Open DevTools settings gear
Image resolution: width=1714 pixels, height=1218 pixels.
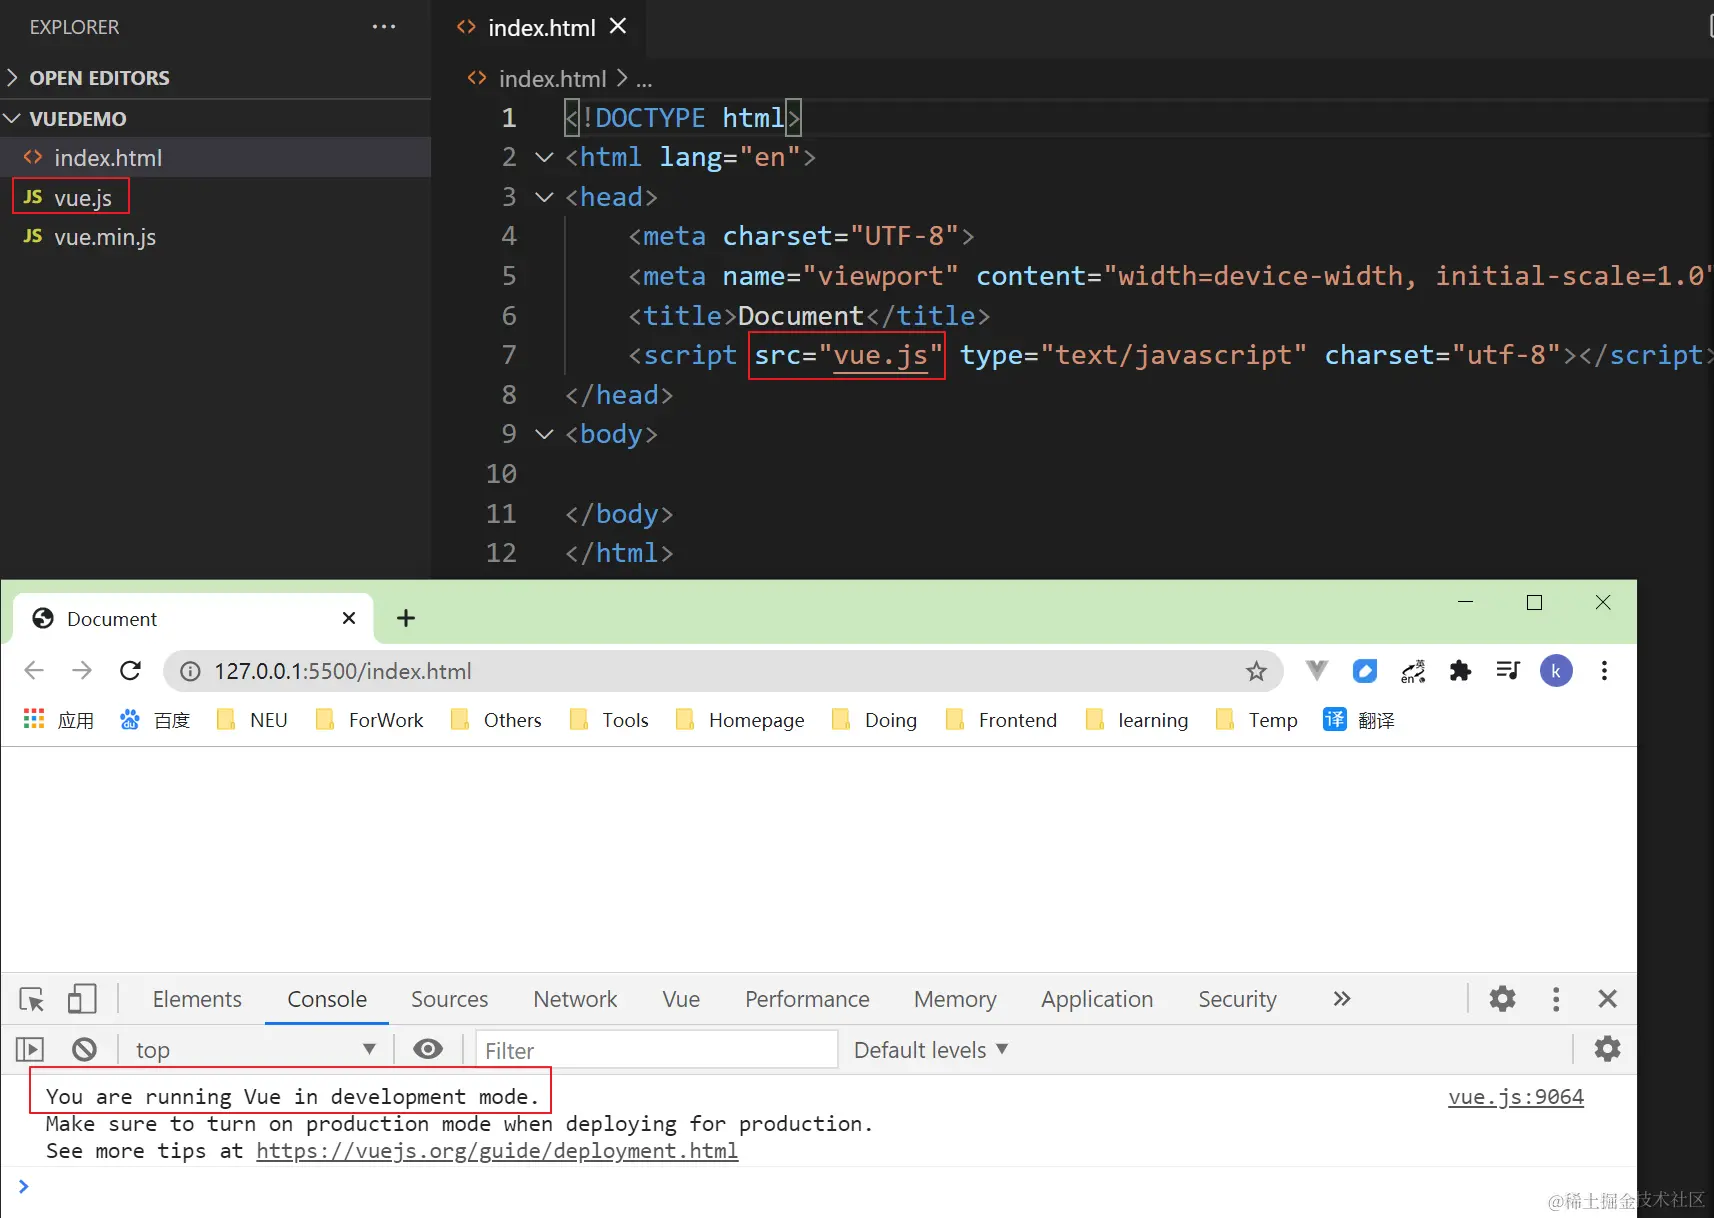(1502, 999)
